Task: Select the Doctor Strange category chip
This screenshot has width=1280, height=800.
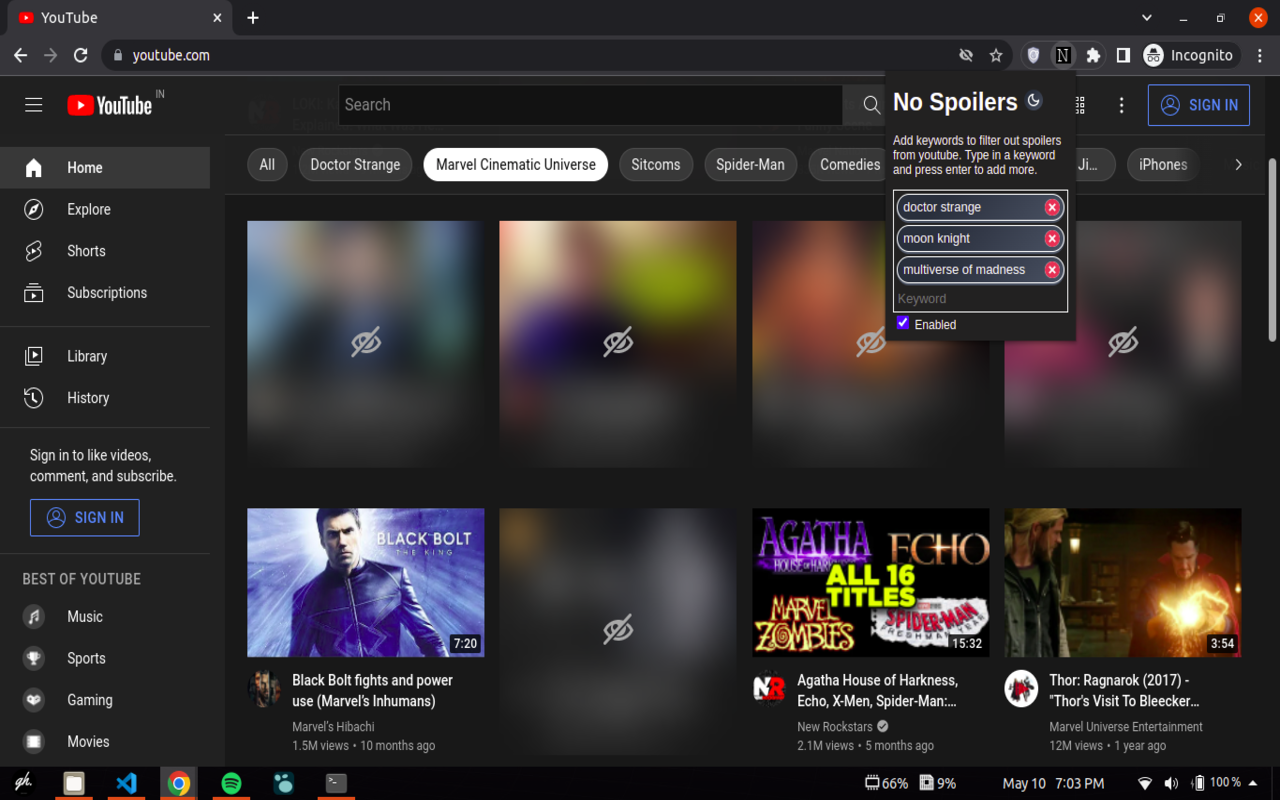Action: 355,165
